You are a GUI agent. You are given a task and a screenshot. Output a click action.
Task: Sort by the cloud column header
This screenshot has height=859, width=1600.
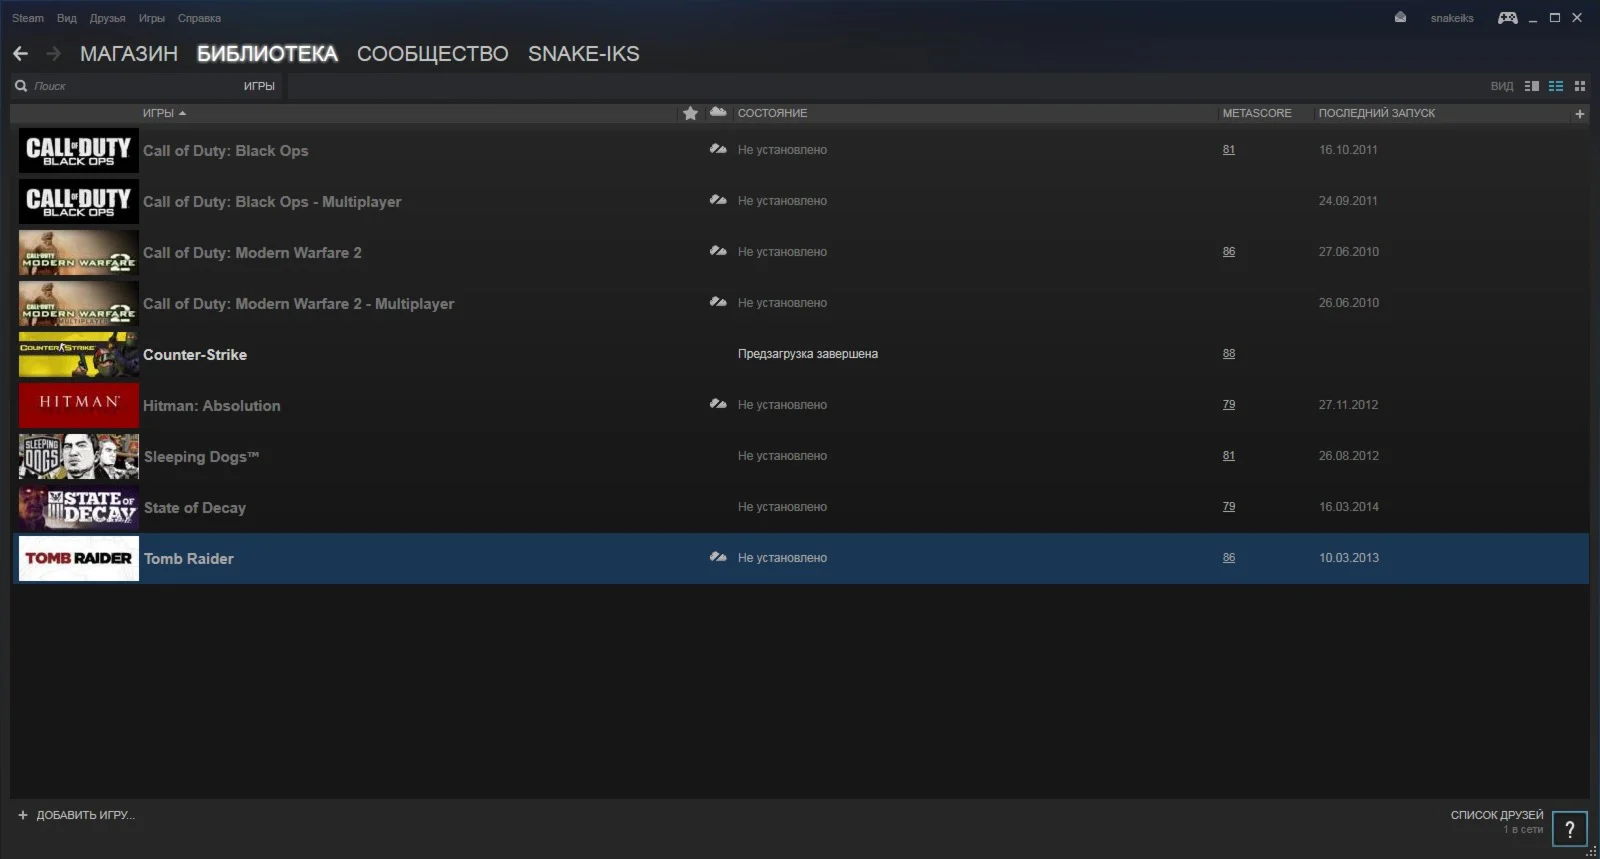coord(718,112)
